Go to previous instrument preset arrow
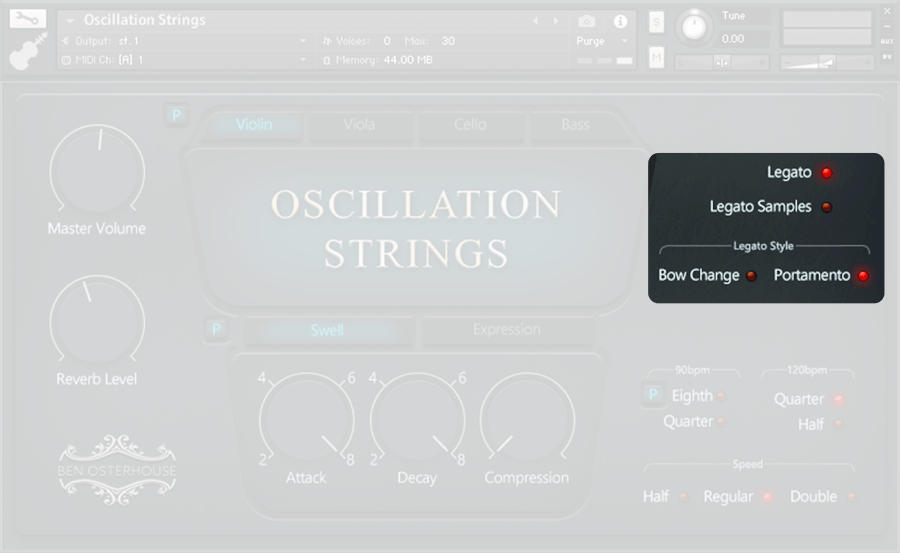 (536, 21)
